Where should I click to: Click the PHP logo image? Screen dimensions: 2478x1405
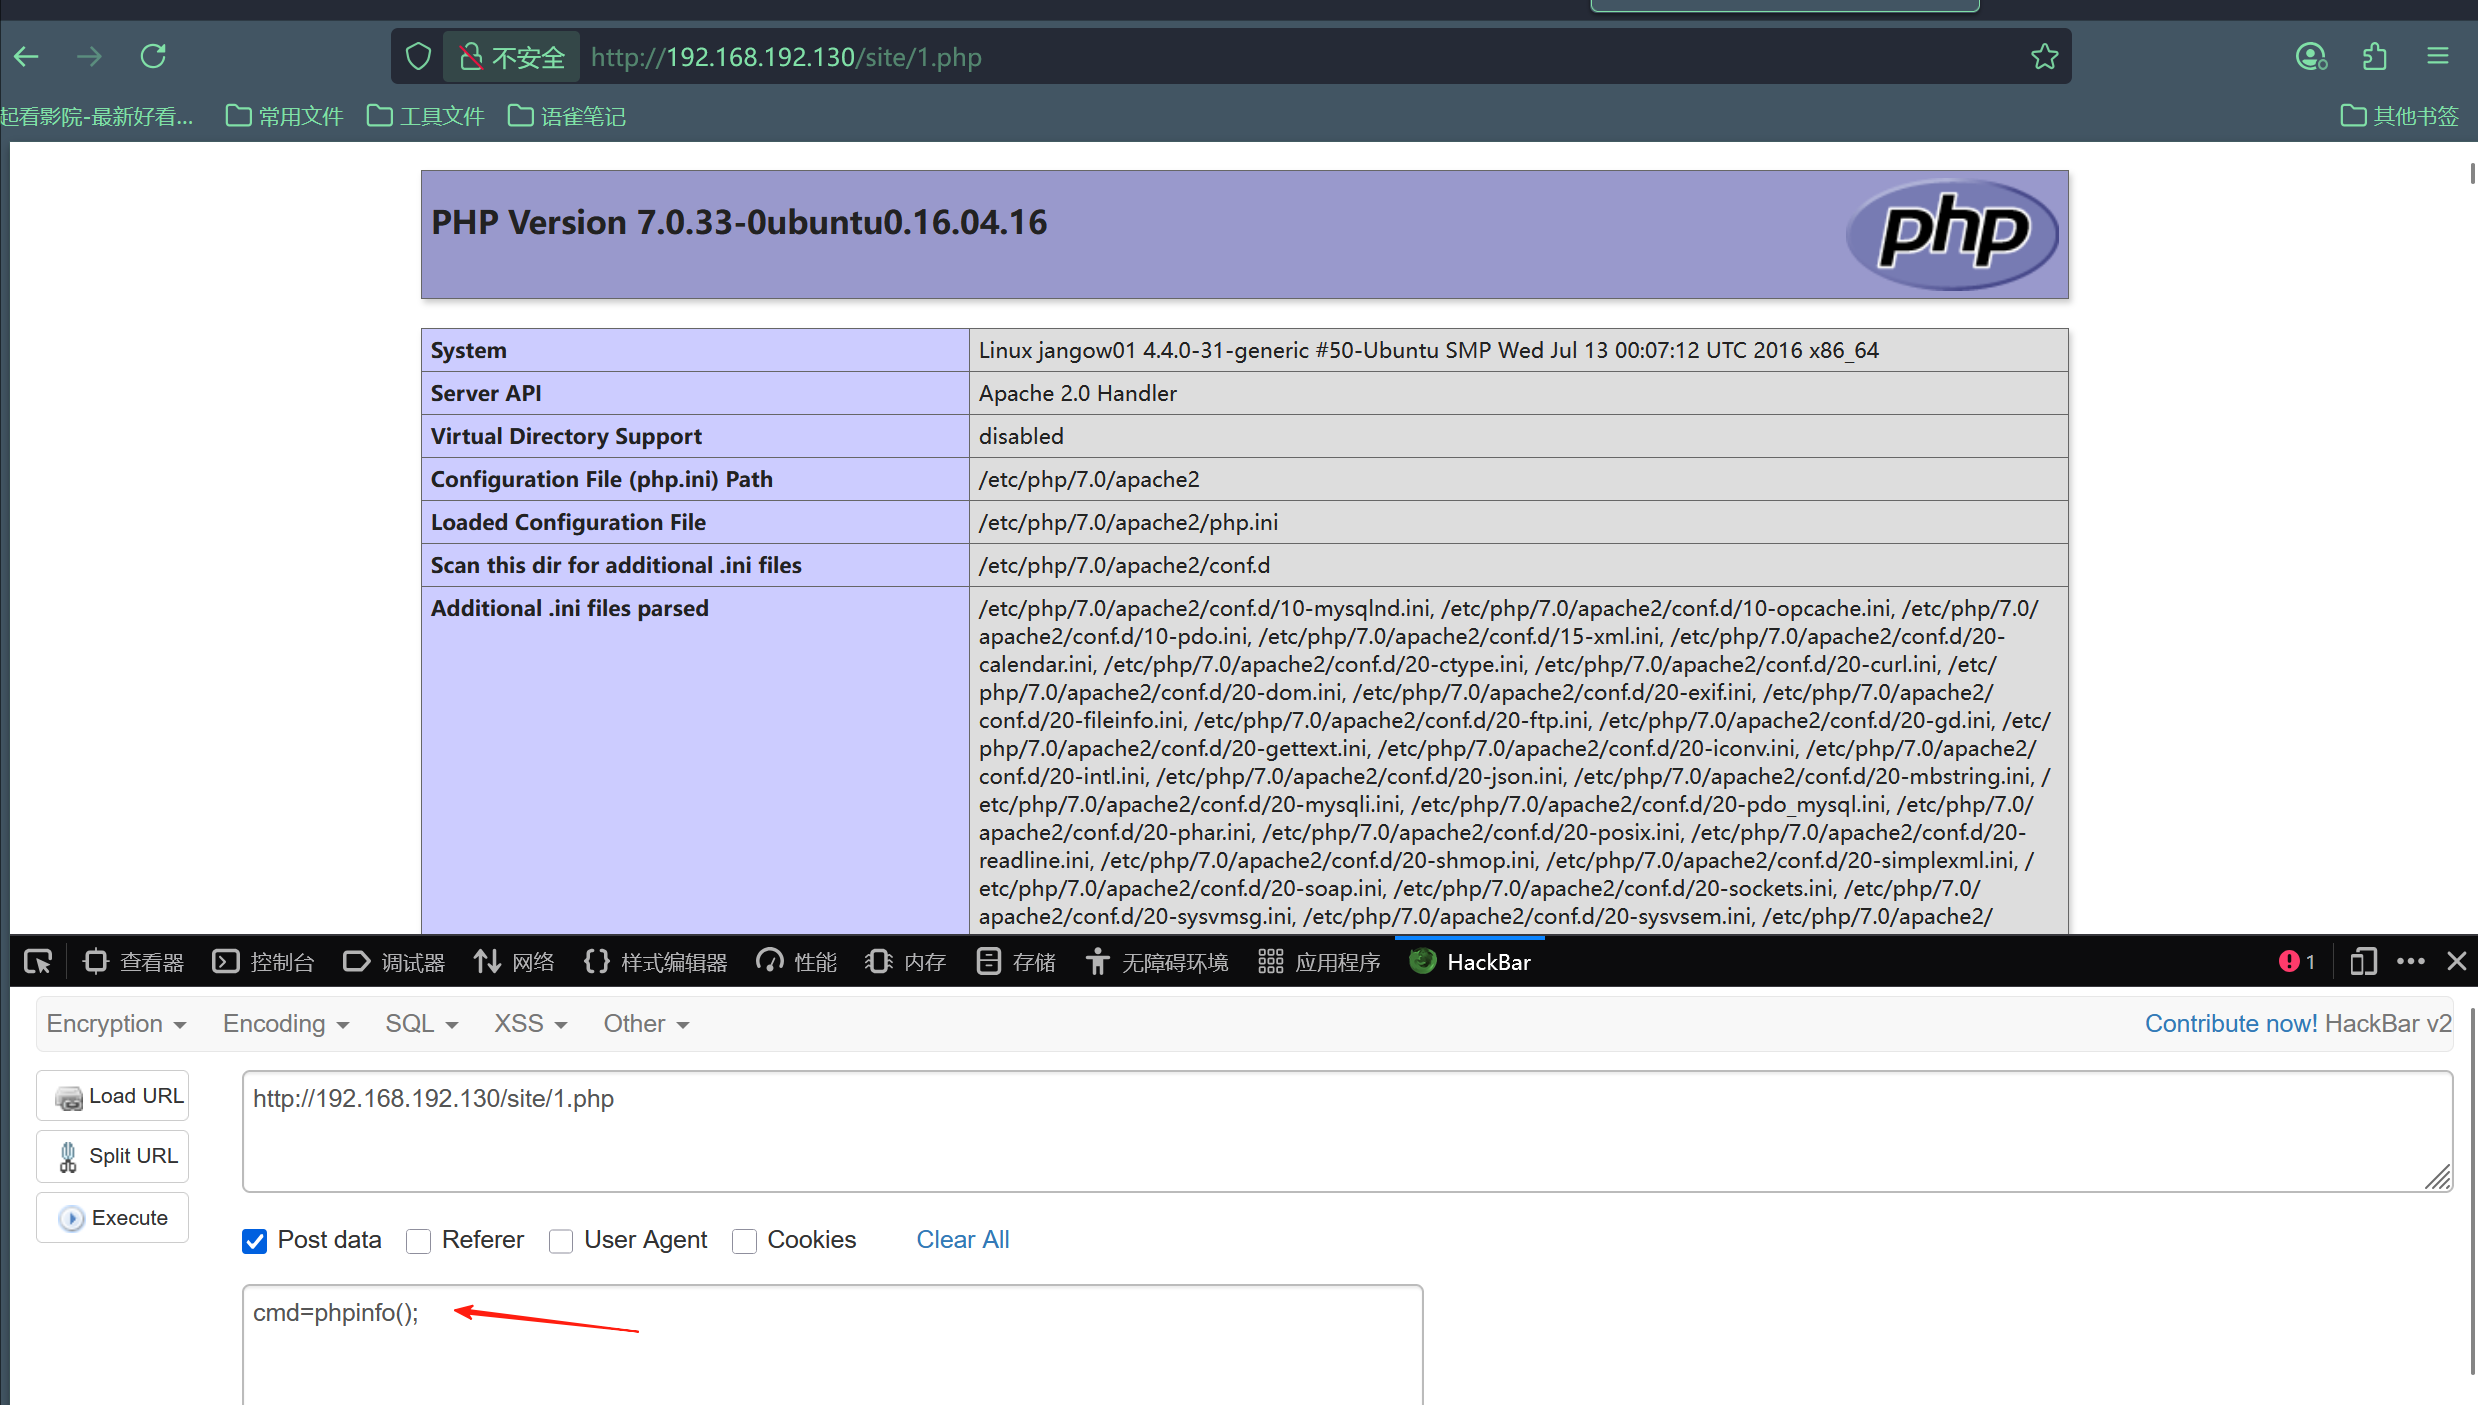[1953, 234]
